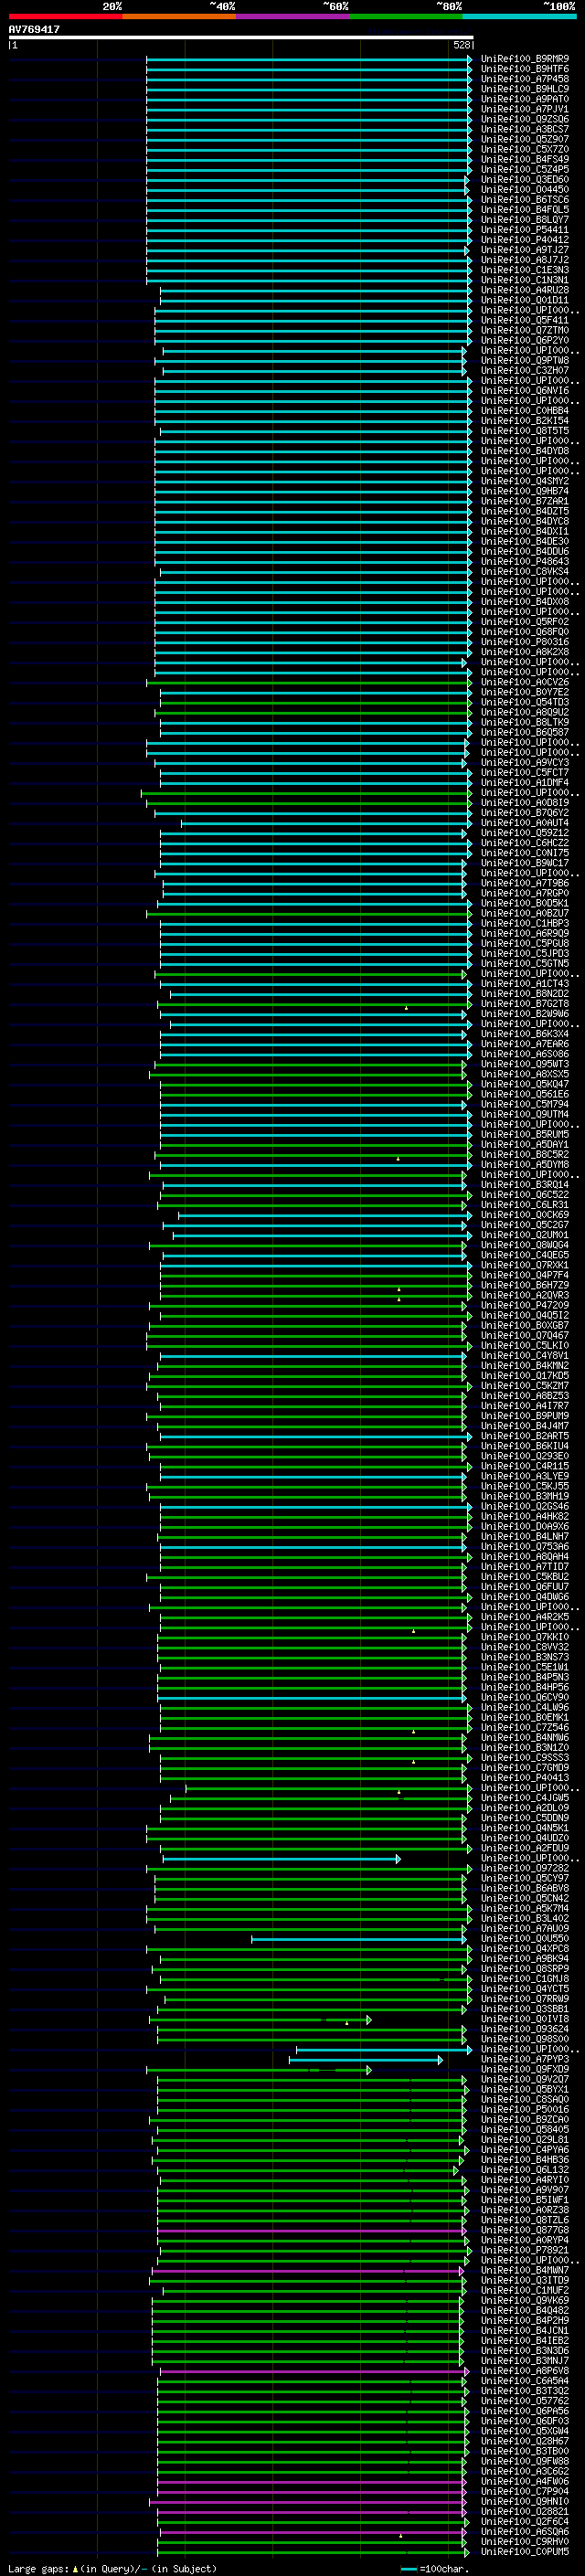Select hit UniRef100_A9PAT0
Screen dimensions: 585x2576
pos(525,99)
